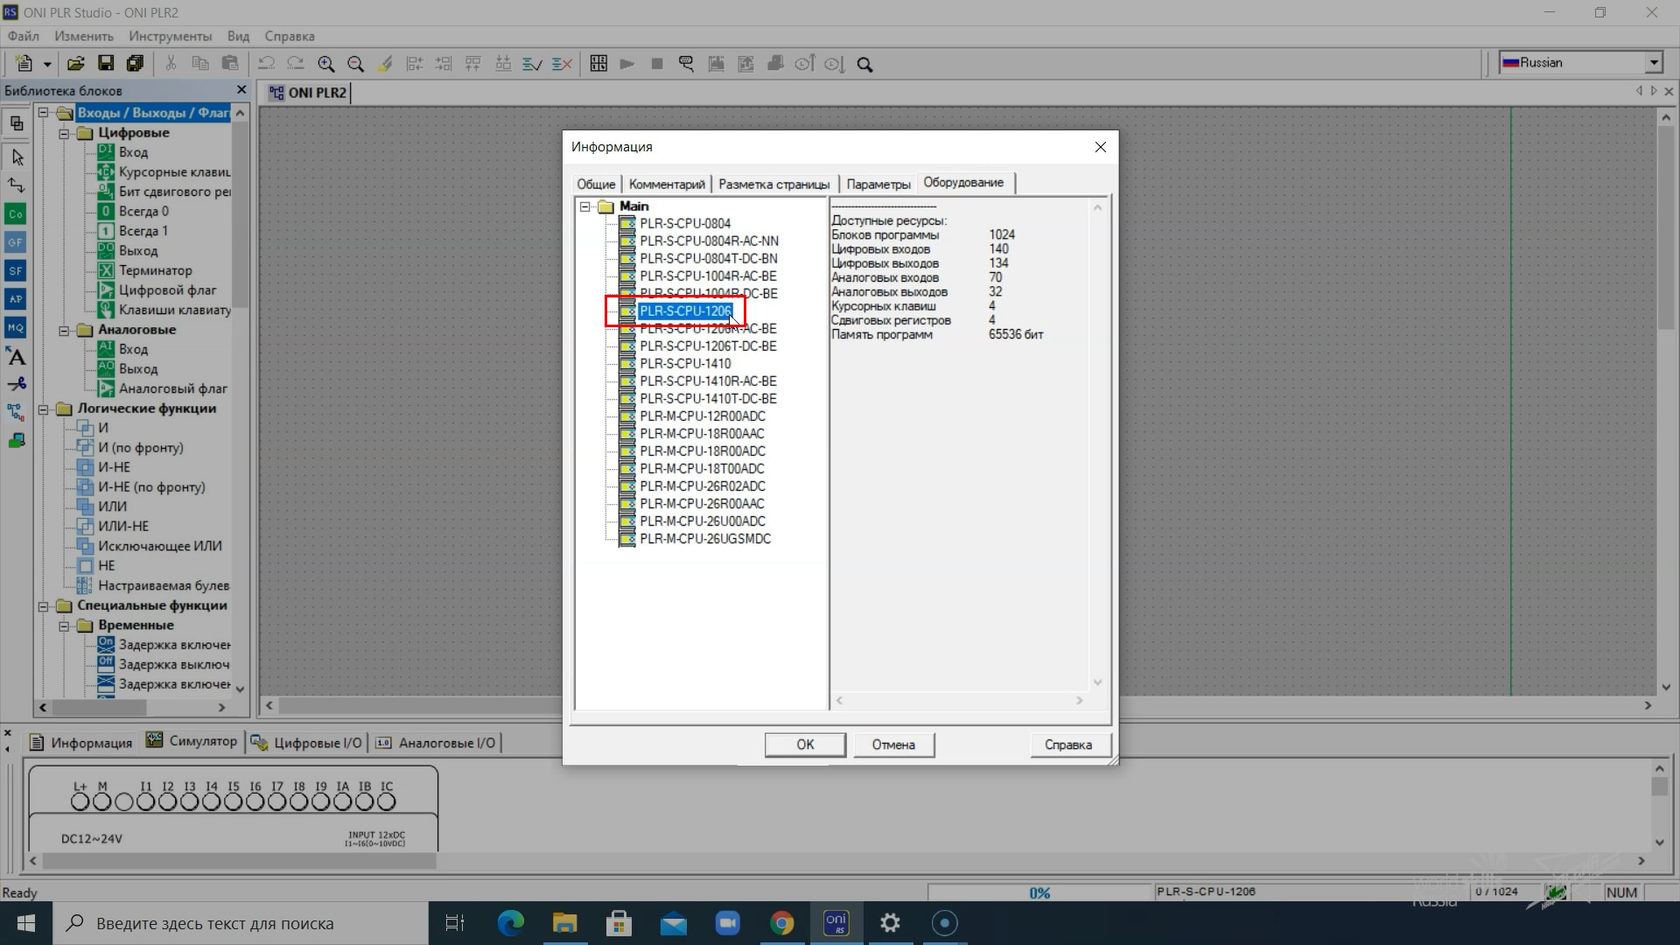Open the Файл menu
The image size is (1680, 945).
click(x=23, y=36)
